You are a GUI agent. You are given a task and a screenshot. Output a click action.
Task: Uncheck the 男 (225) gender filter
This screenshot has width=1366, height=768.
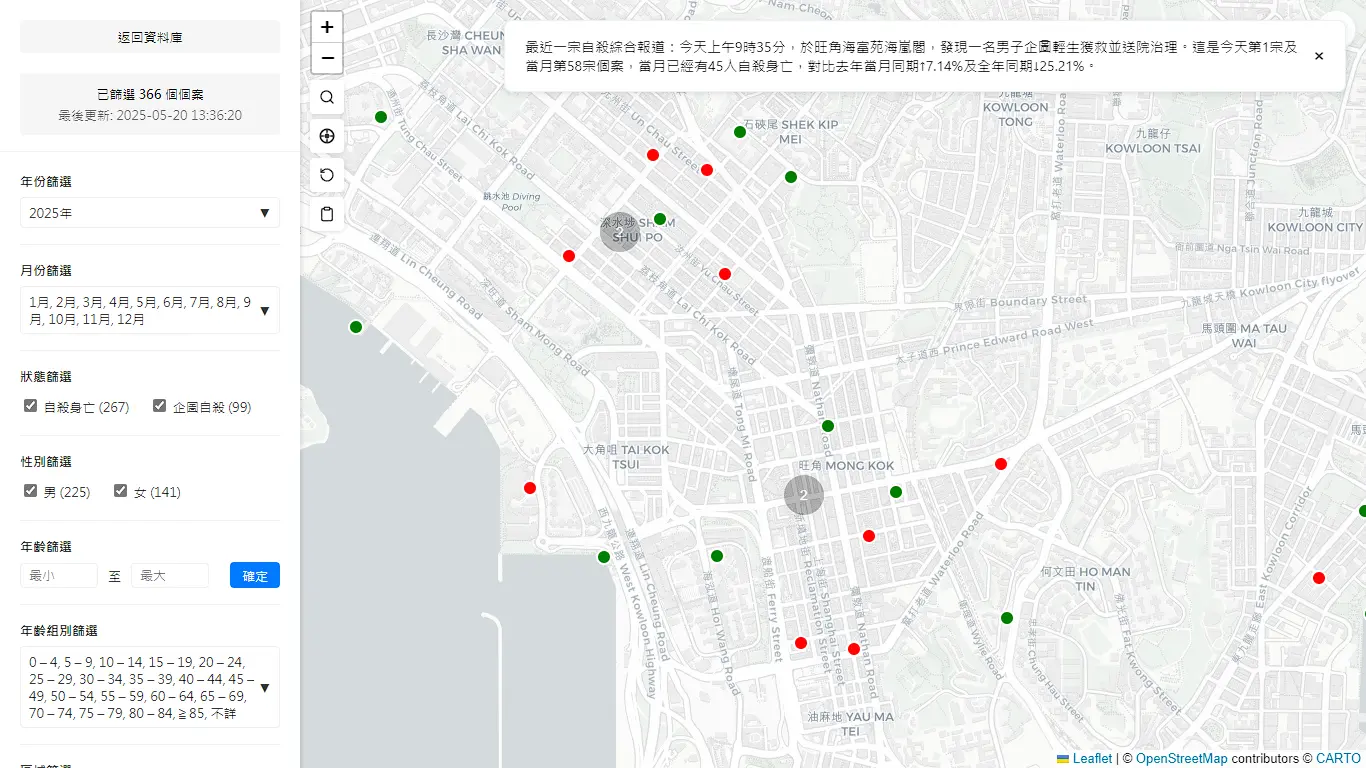[31, 491]
